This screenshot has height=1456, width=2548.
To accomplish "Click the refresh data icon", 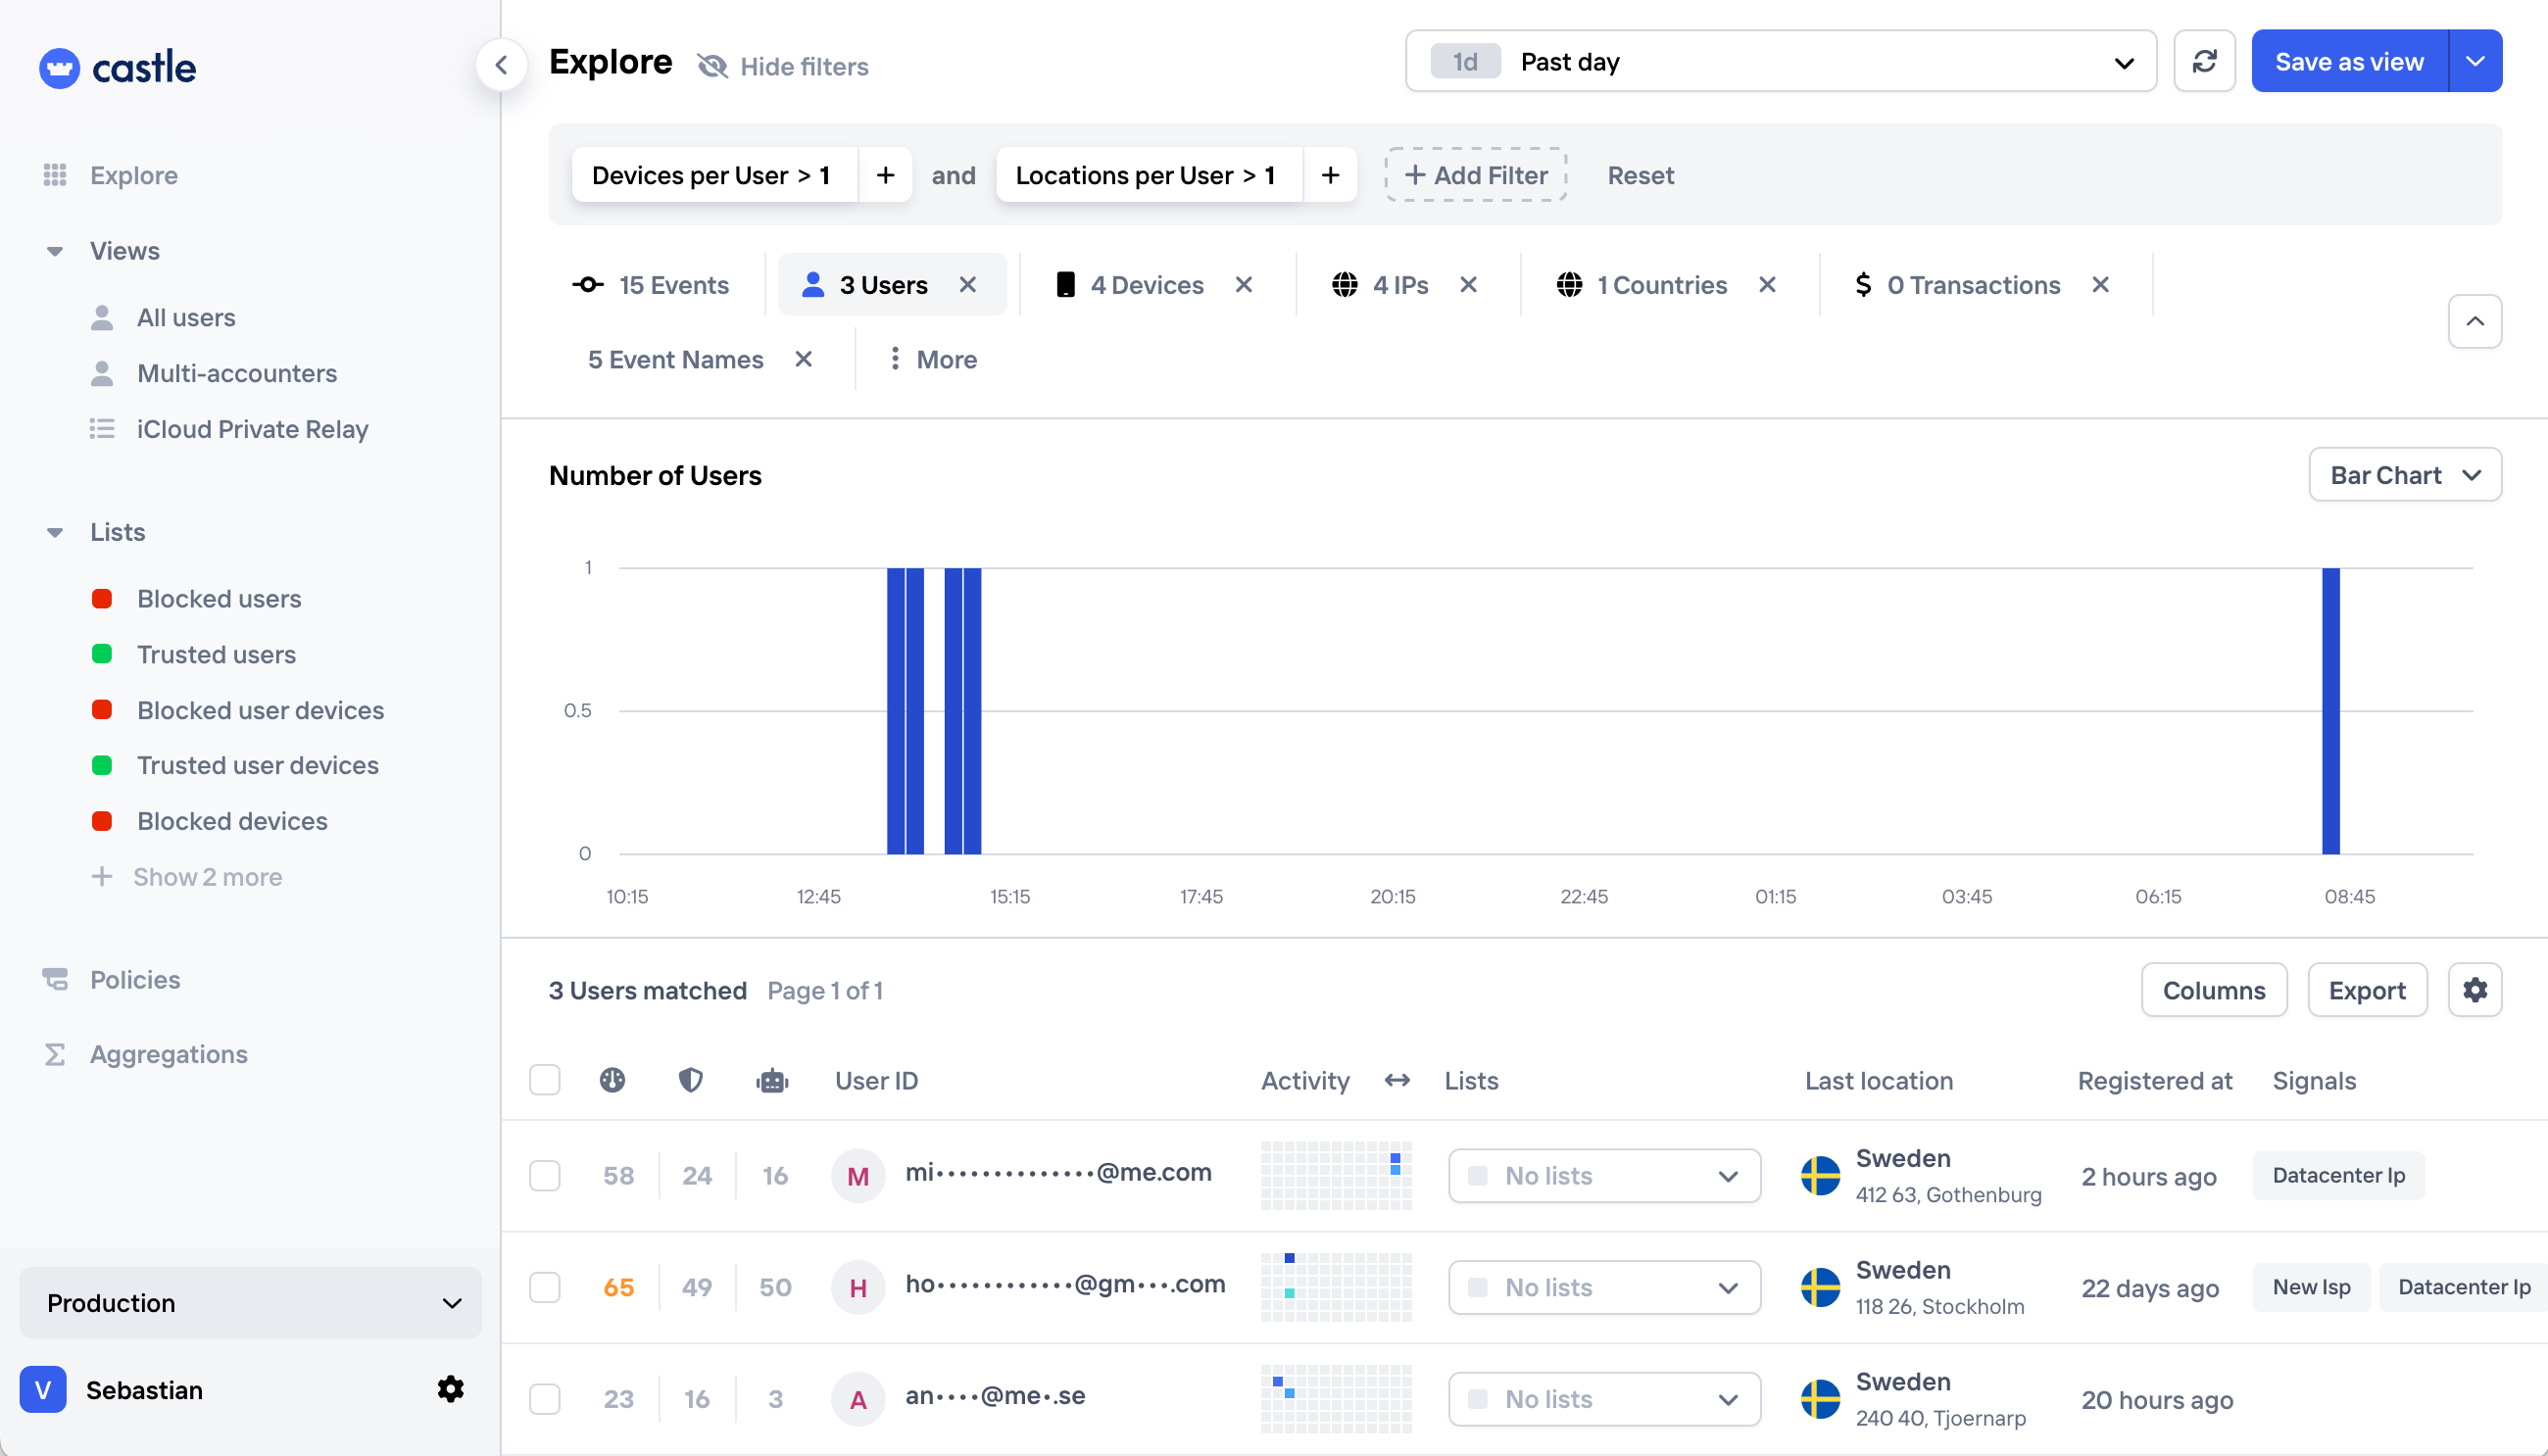I will [x=2203, y=62].
